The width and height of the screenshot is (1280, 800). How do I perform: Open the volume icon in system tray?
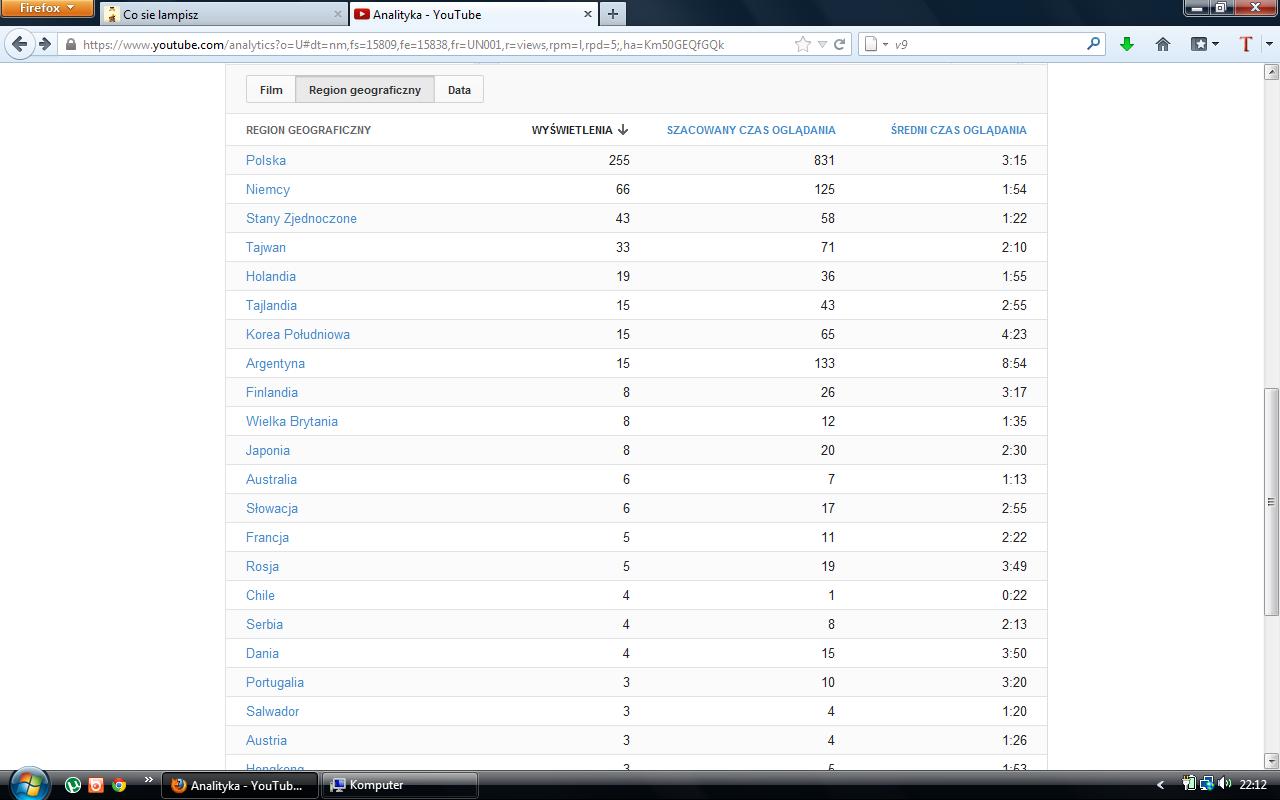1224,784
